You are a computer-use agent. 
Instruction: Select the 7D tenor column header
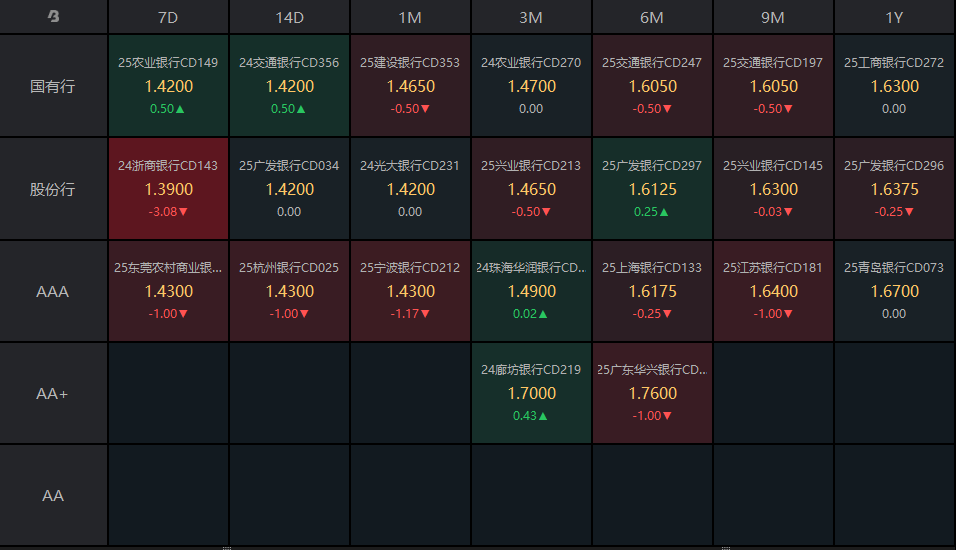tap(168, 18)
